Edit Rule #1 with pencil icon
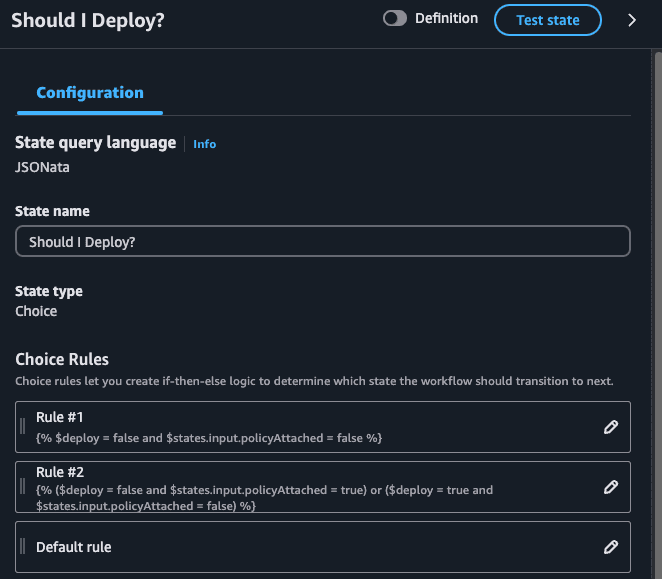The image size is (662, 579). coord(610,427)
